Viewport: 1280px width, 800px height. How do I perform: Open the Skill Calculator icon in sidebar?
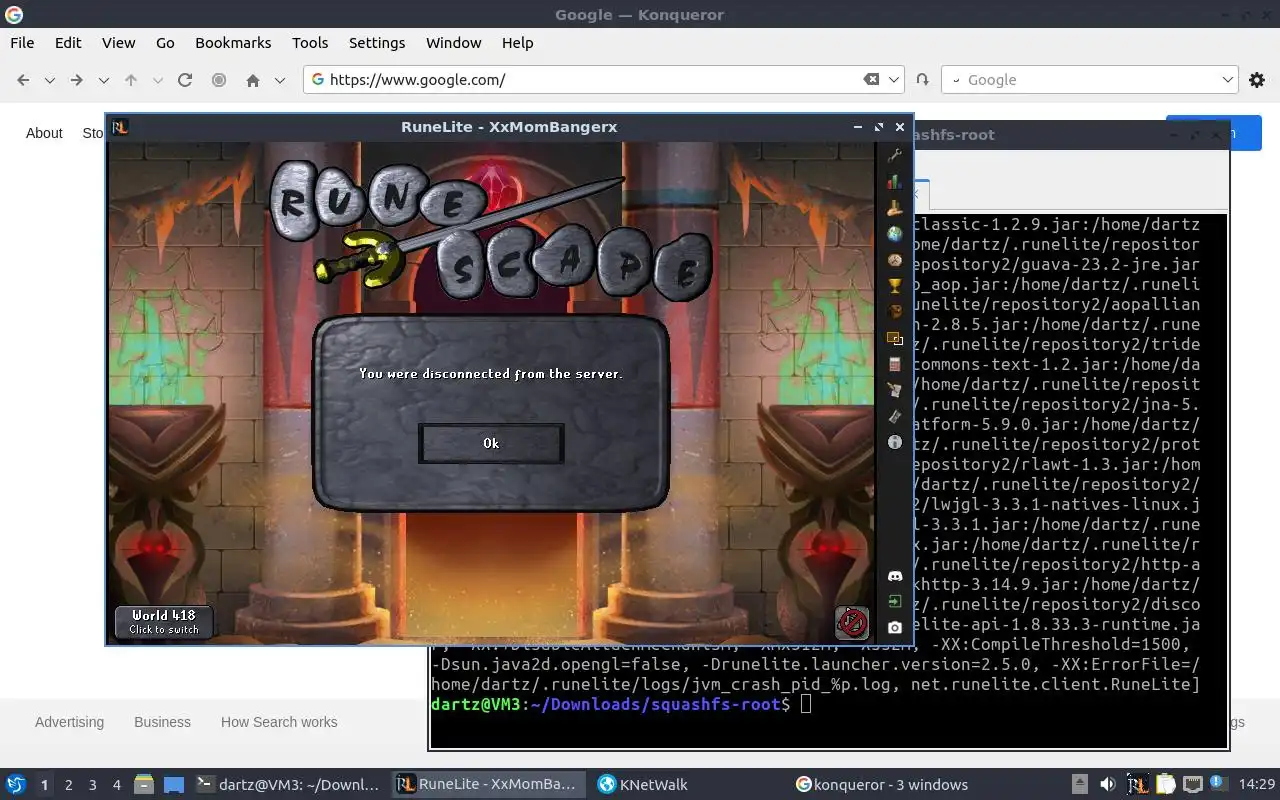tap(894, 364)
